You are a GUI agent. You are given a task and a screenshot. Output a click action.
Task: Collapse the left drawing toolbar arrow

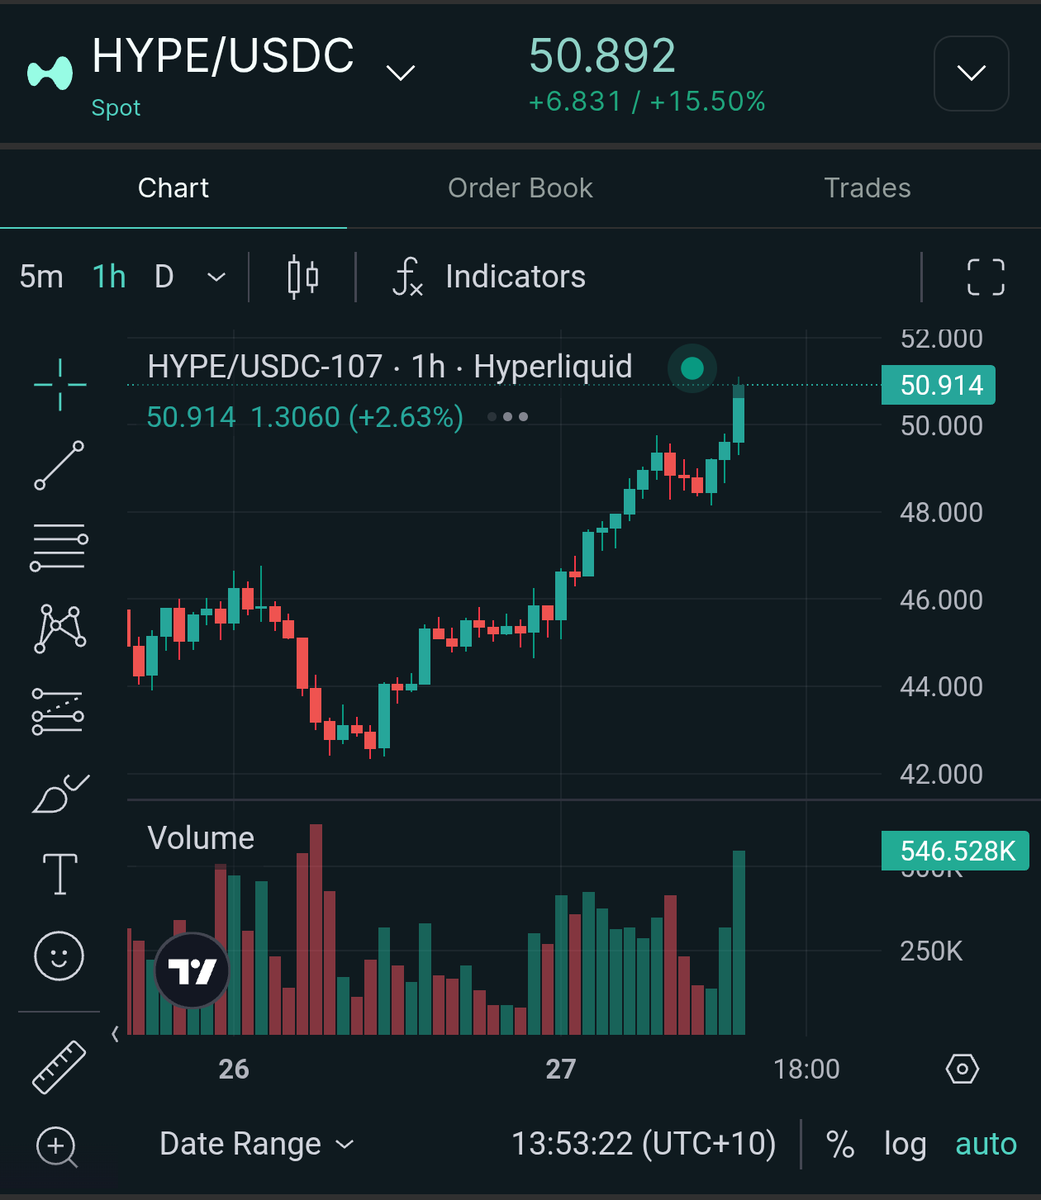pos(116,1034)
